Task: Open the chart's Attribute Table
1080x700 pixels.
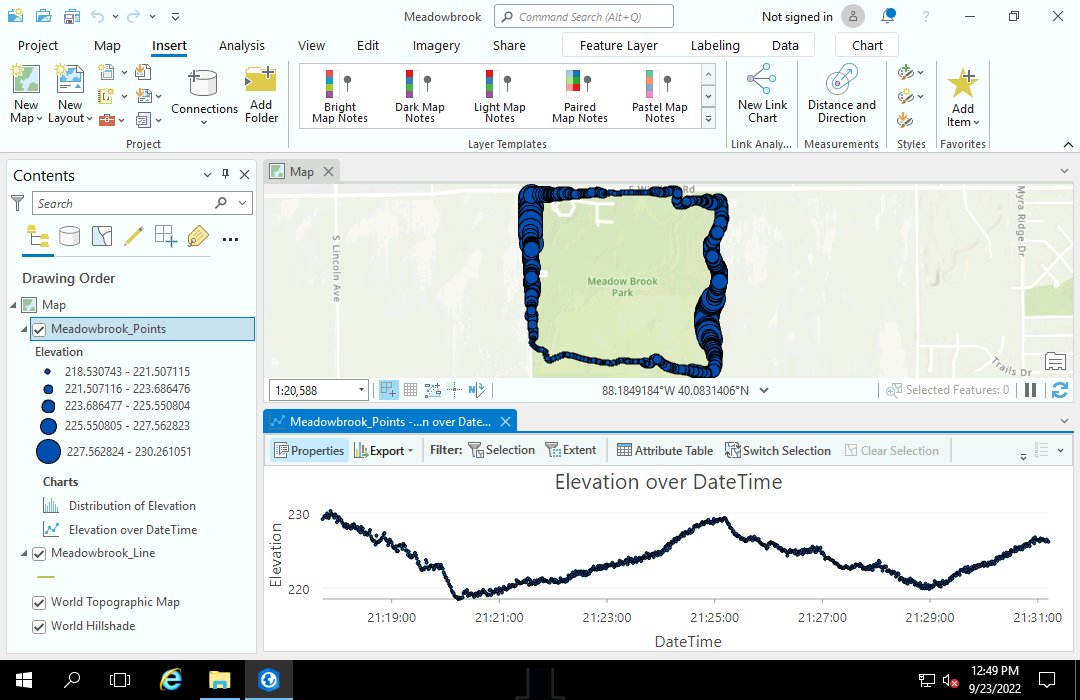Action: 664,450
